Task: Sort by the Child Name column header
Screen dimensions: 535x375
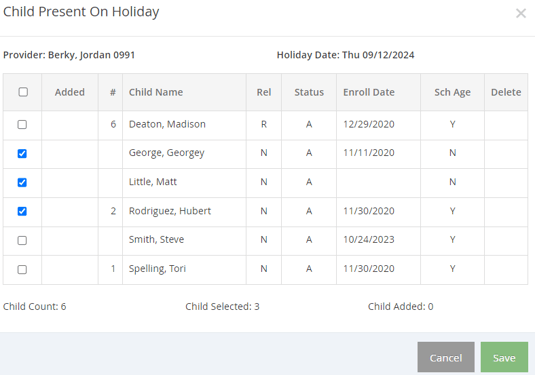Action: pyautogui.click(x=156, y=92)
